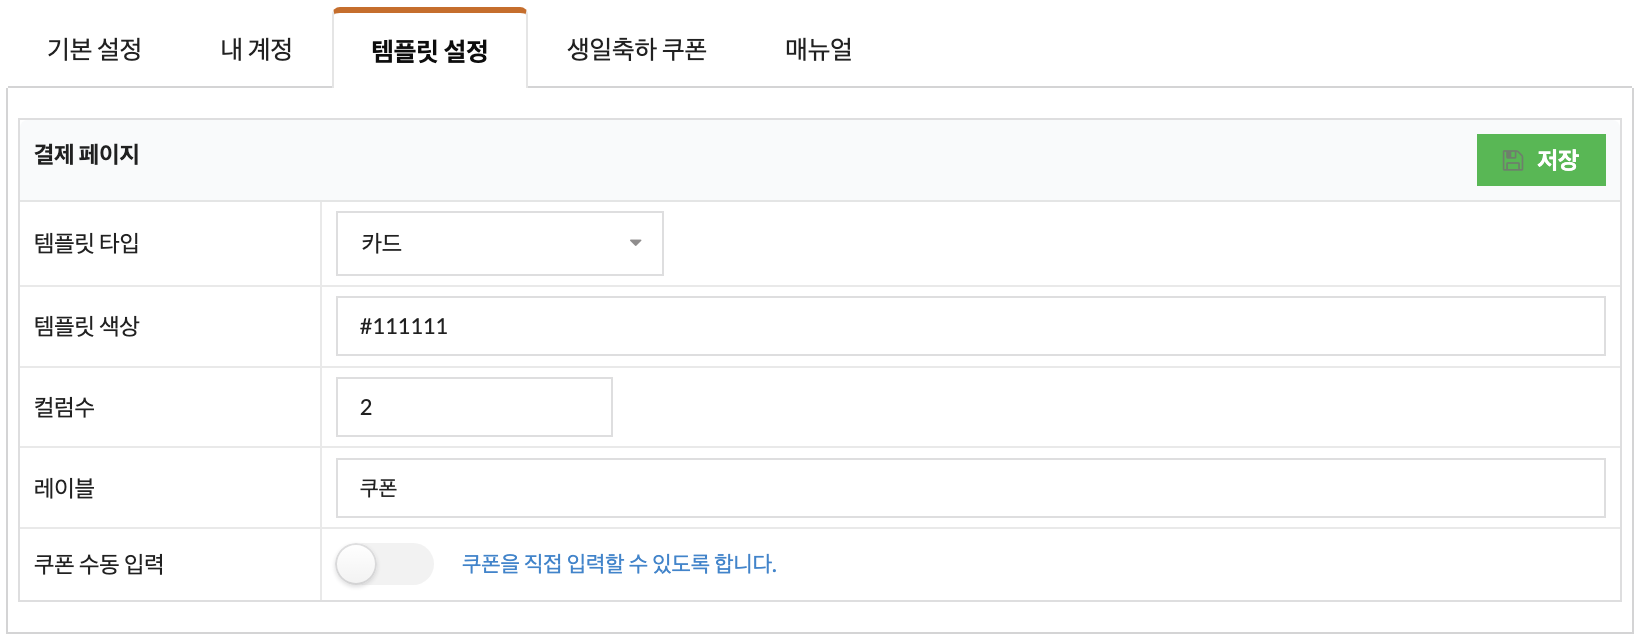Viewport: 1642px width, 642px height.
Task: Click the 컬럼수 row label
Action: coord(64,407)
